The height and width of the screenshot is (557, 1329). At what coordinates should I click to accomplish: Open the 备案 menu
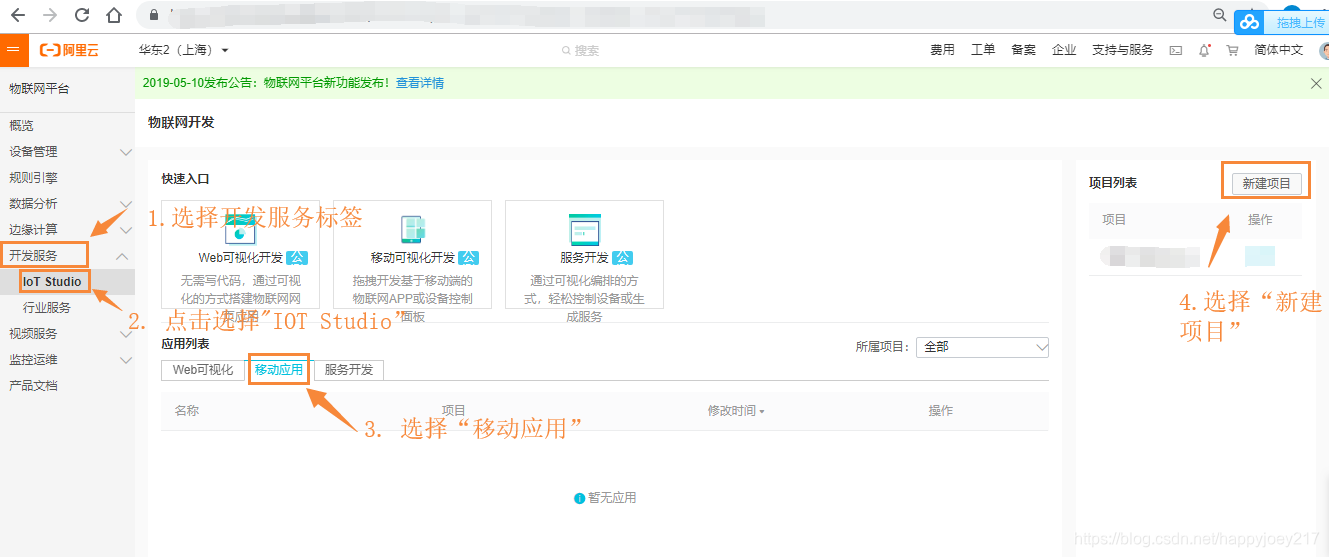click(x=1023, y=50)
